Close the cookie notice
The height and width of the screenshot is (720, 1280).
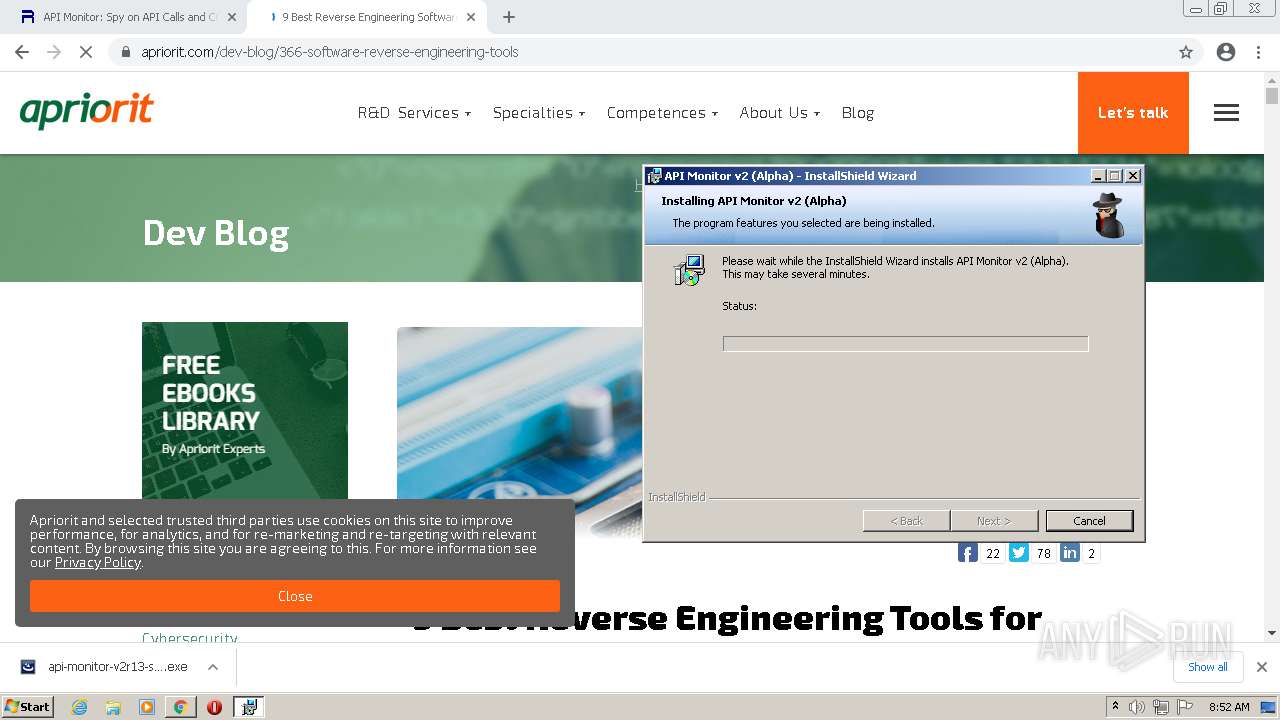pyautogui.click(x=295, y=596)
